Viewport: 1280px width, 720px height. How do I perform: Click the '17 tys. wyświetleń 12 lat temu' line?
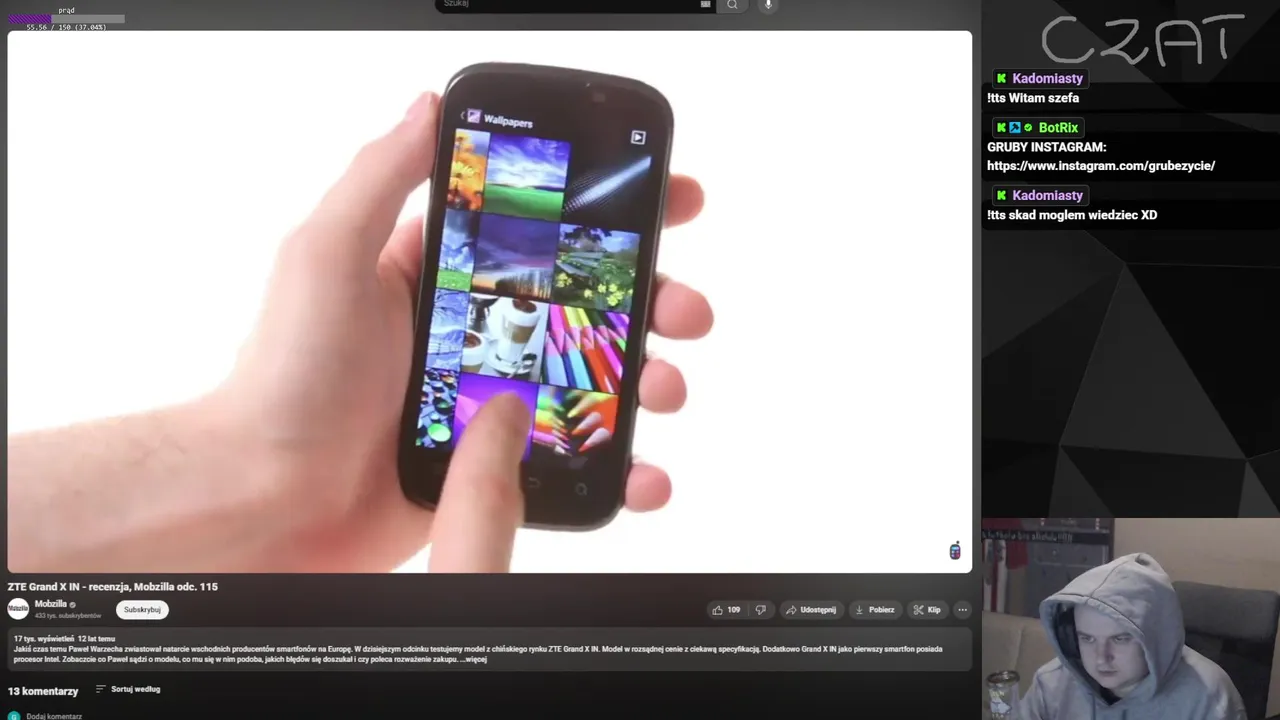(x=64, y=638)
